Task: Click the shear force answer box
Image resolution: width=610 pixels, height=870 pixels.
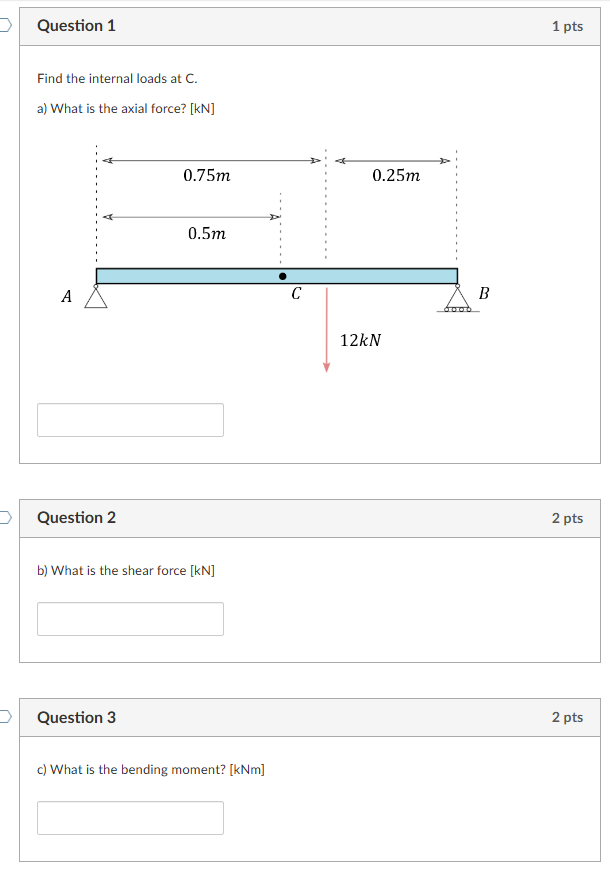Action: (130, 618)
